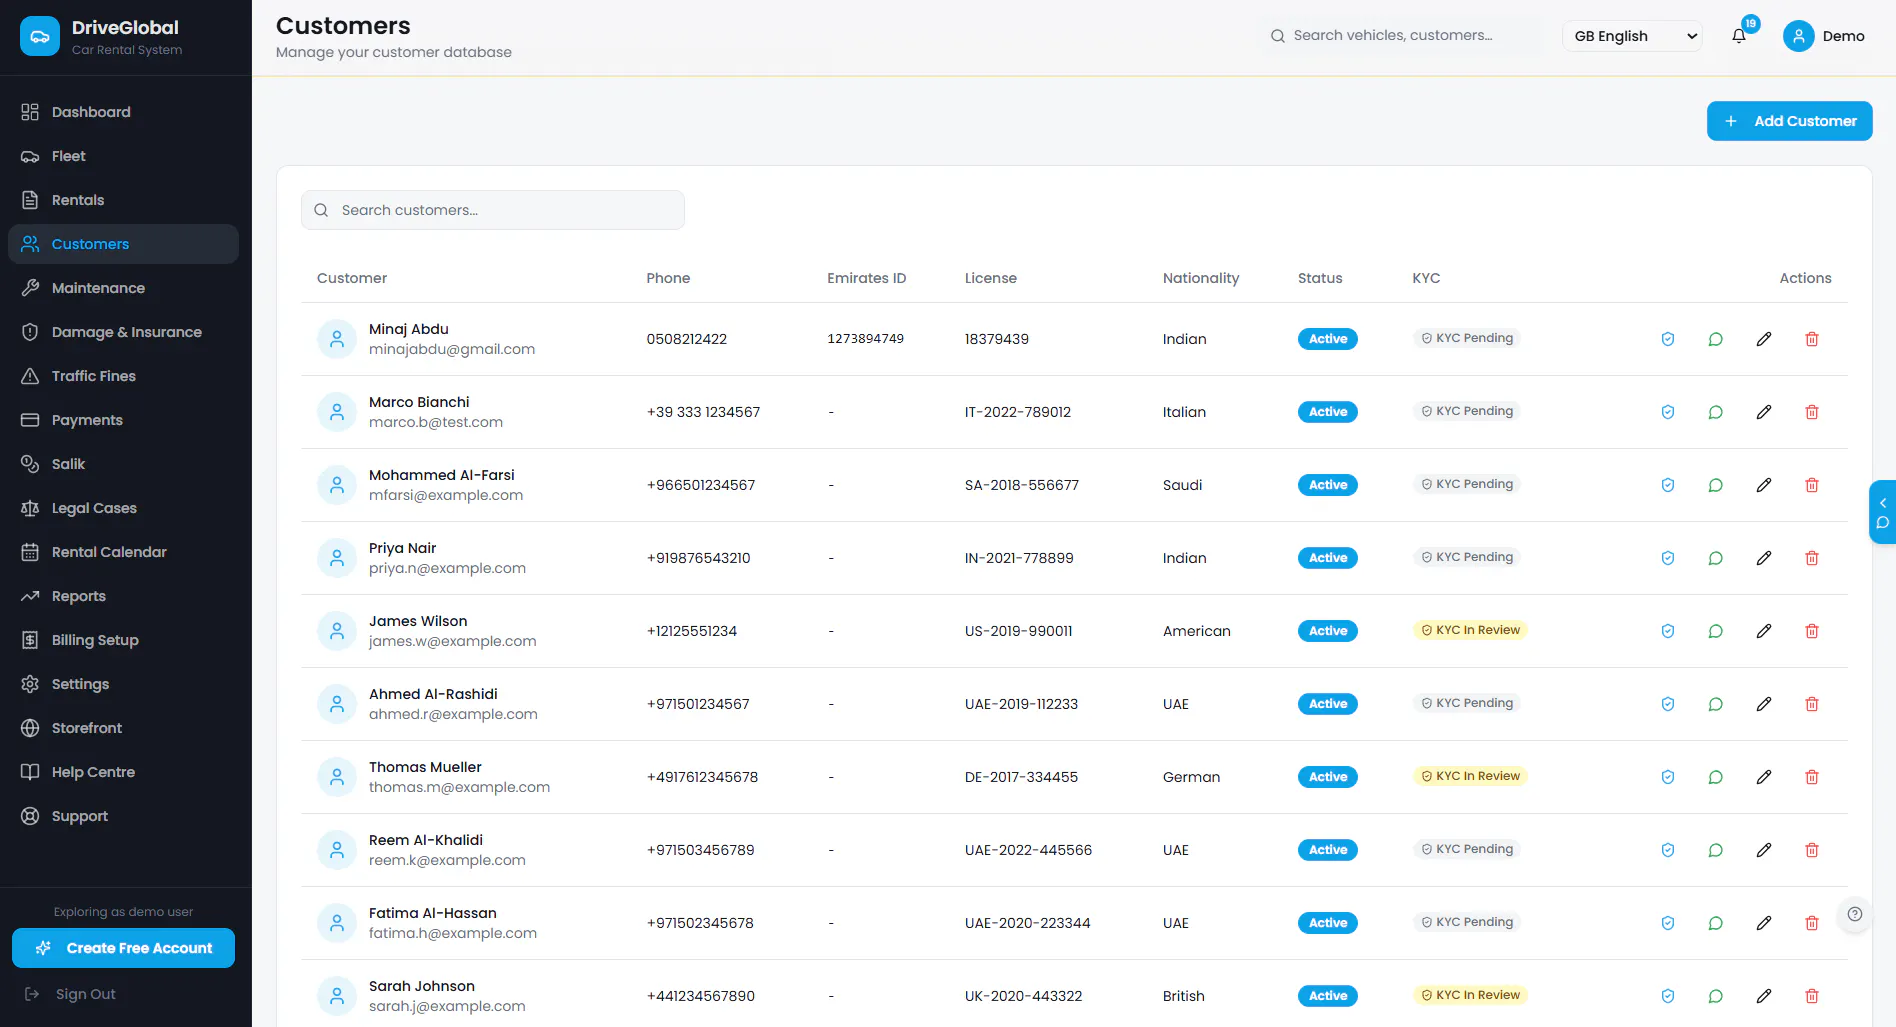
Task: Open Rentals in sidebar
Action: tap(123, 200)
